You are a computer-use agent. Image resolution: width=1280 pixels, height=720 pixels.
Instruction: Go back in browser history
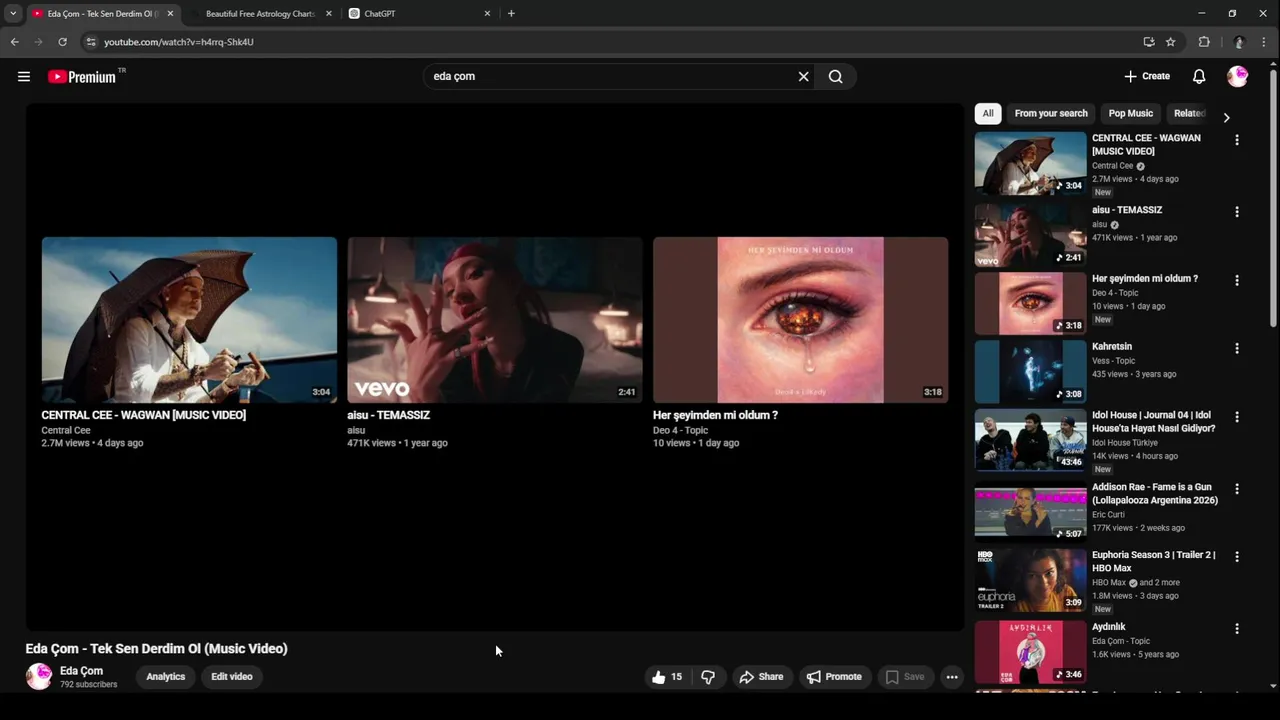click(x=14, y=42)
